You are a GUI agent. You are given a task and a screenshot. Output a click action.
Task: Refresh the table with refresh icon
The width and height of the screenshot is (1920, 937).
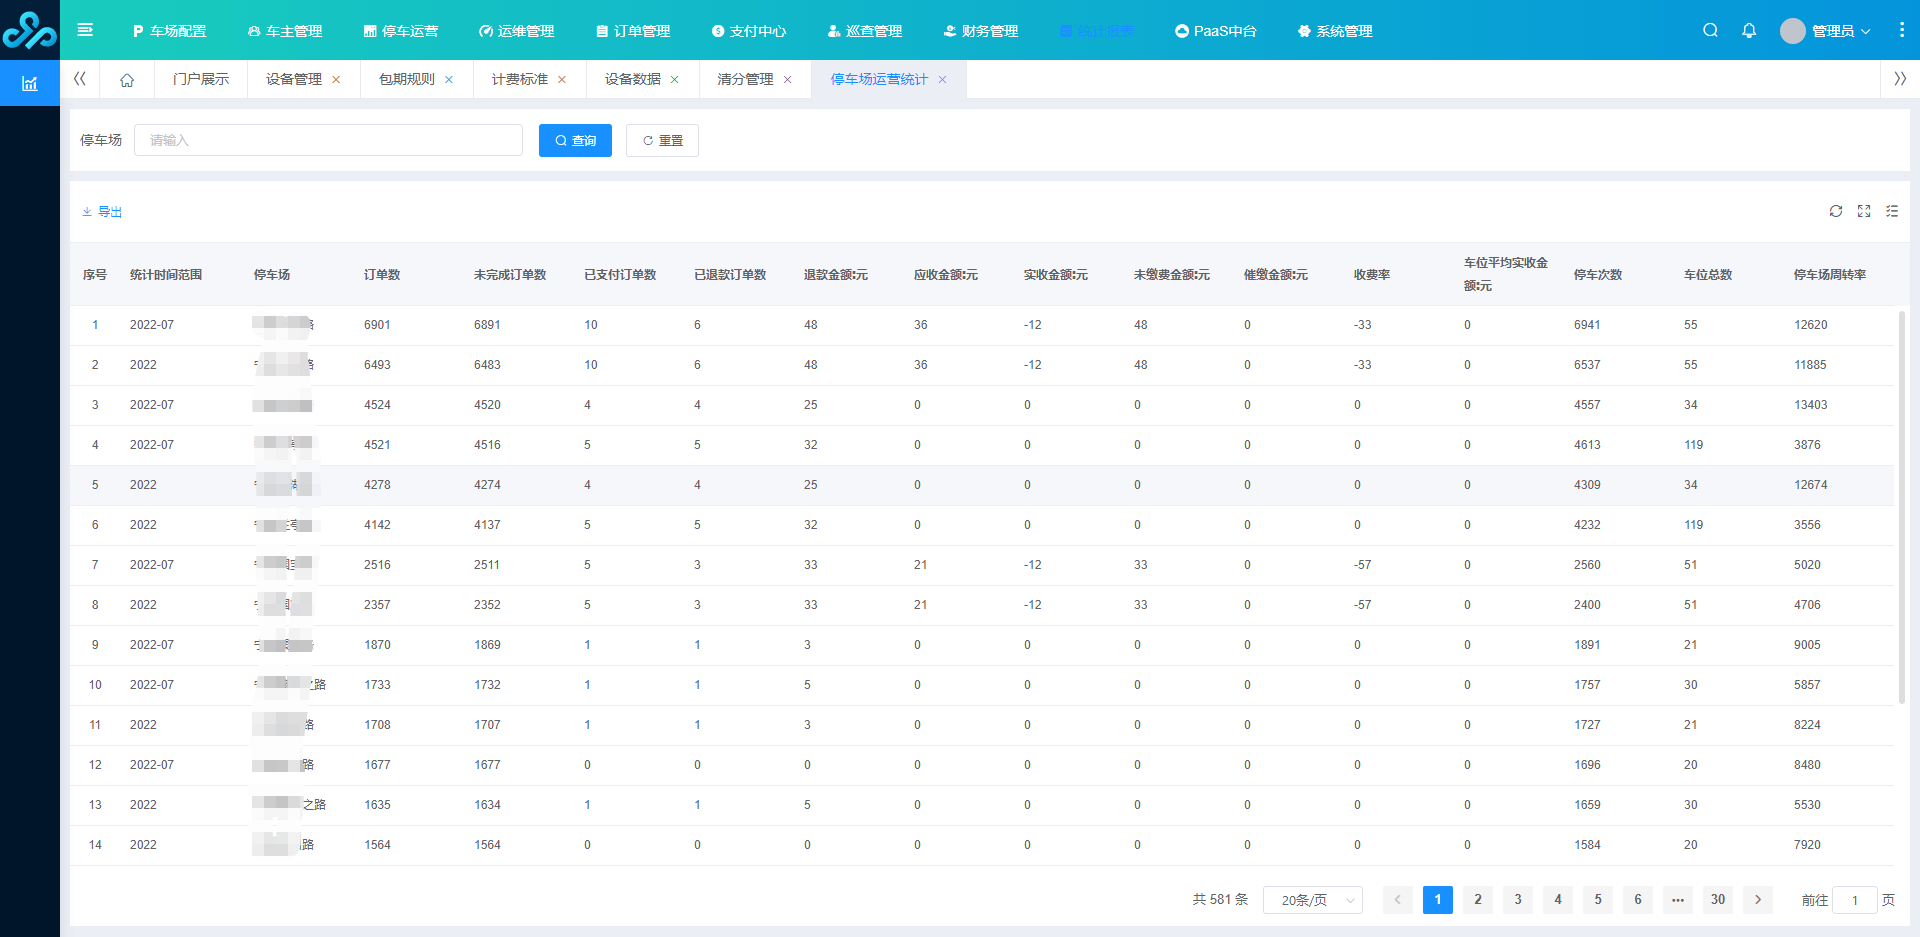1836,211
